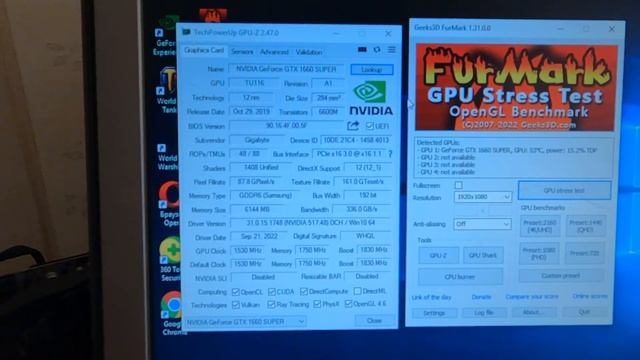Switch to the Sensors tab
This screenshot has height=360, width=640.
point(242,52)
